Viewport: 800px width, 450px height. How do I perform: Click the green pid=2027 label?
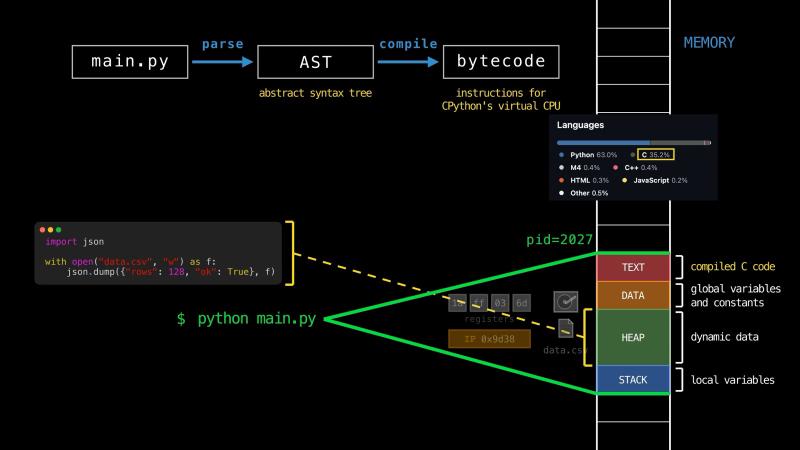pos(559,239)
